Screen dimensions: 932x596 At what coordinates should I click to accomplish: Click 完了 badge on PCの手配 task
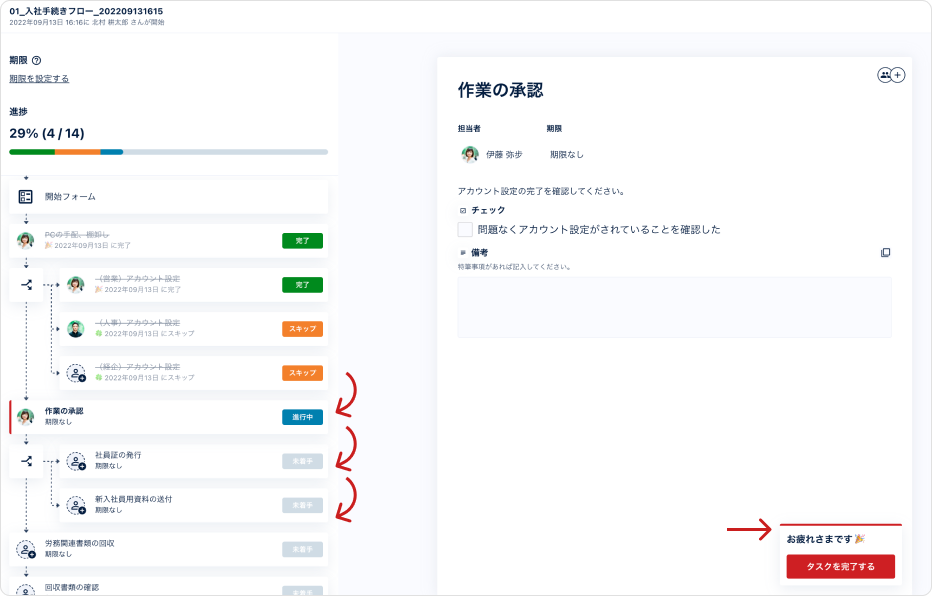coord(303,241)
